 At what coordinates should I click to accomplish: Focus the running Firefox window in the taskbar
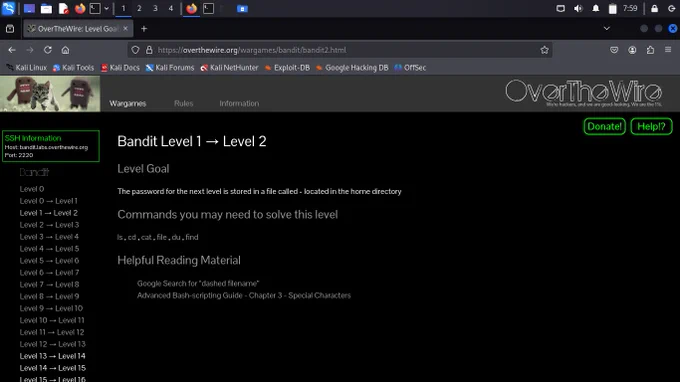pos(191,9)
